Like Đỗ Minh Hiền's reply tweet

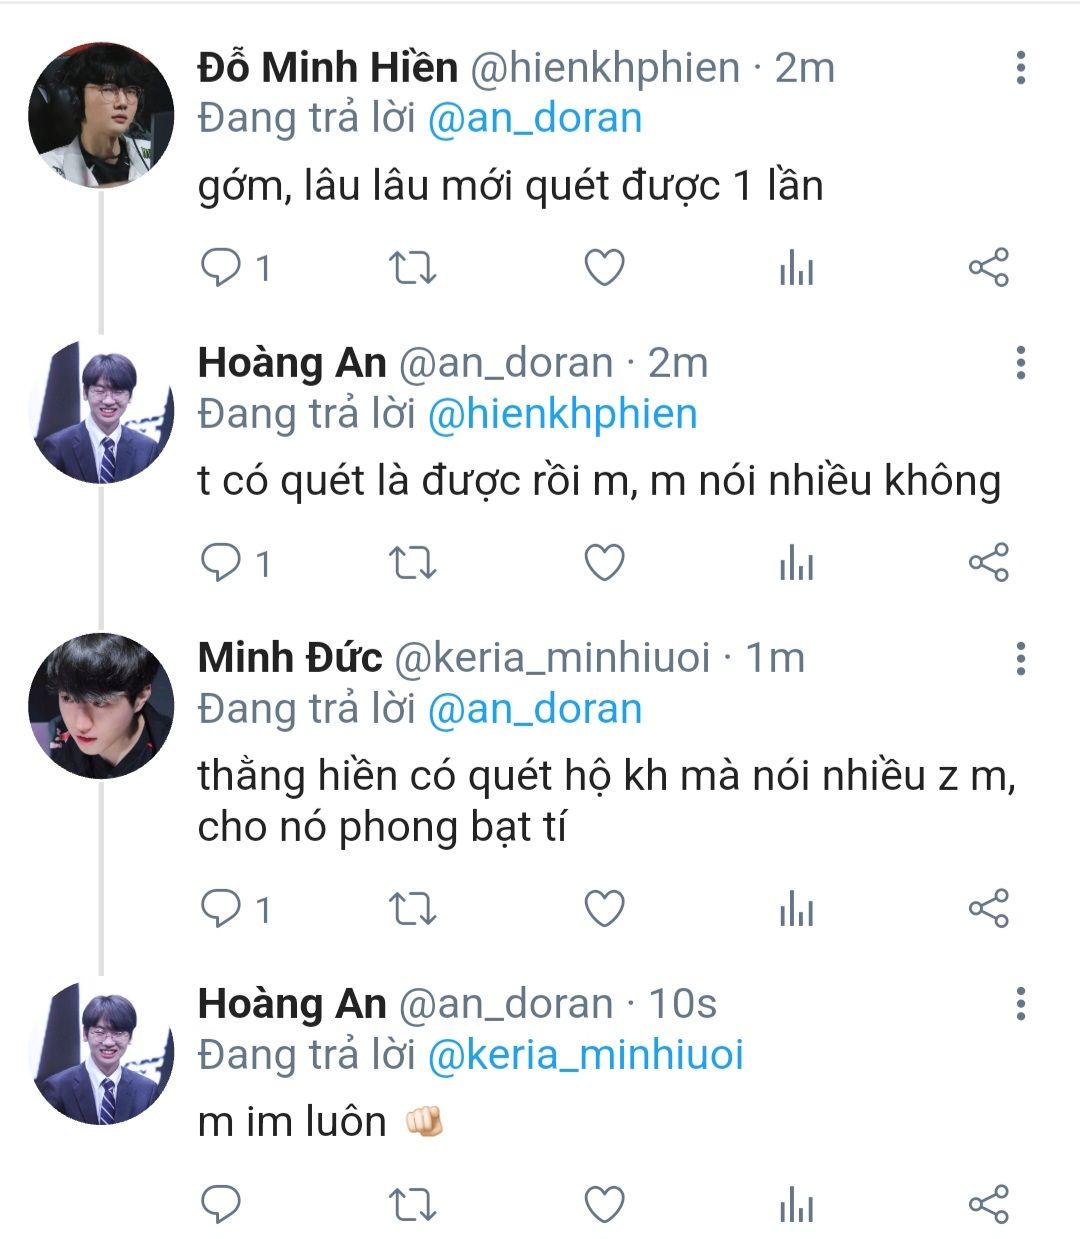click(x=604, y=268)
